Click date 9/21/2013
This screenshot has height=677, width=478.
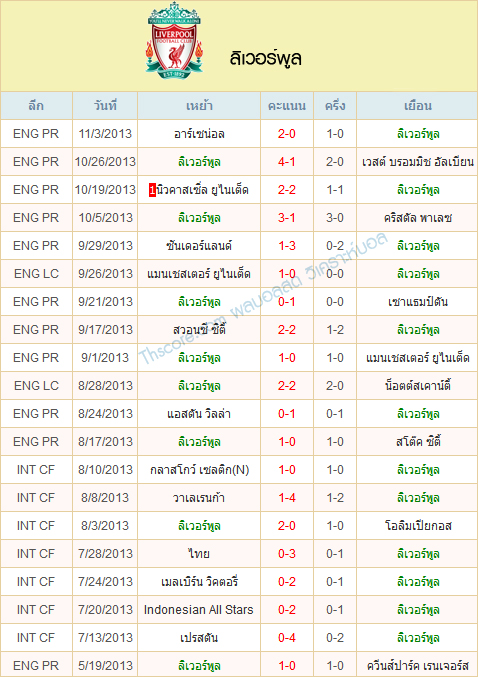[105, 302]
